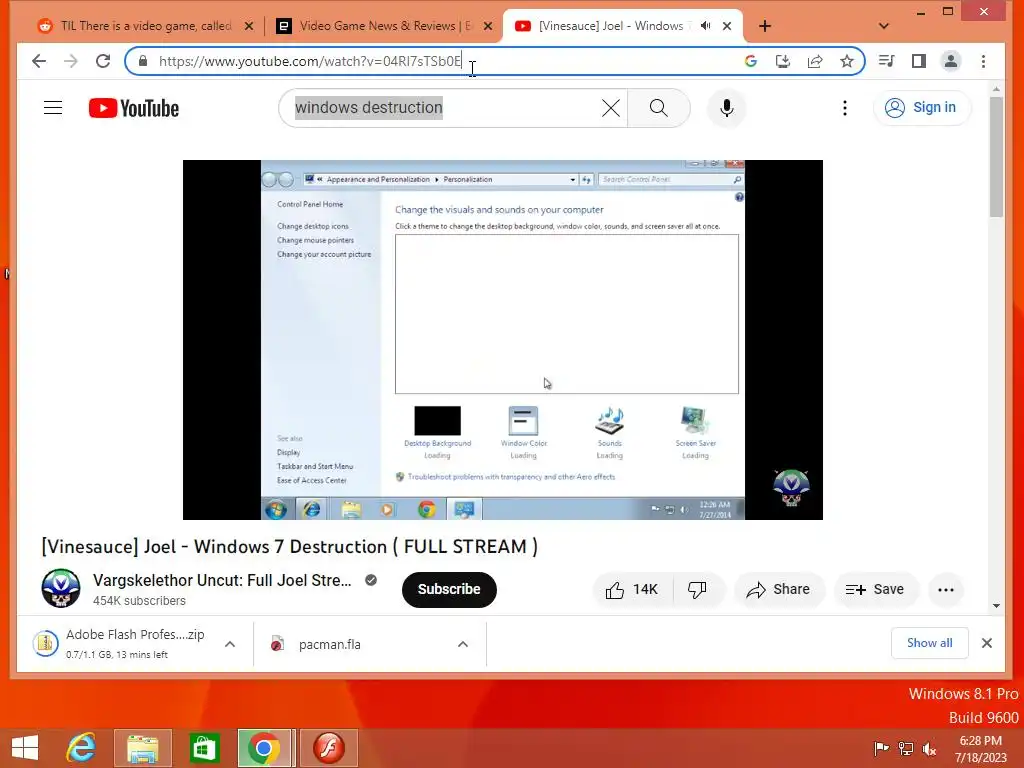Screen dimensions: 1024x768
Task: Click the muted volume tray icon
Action: tap(929, 749)
